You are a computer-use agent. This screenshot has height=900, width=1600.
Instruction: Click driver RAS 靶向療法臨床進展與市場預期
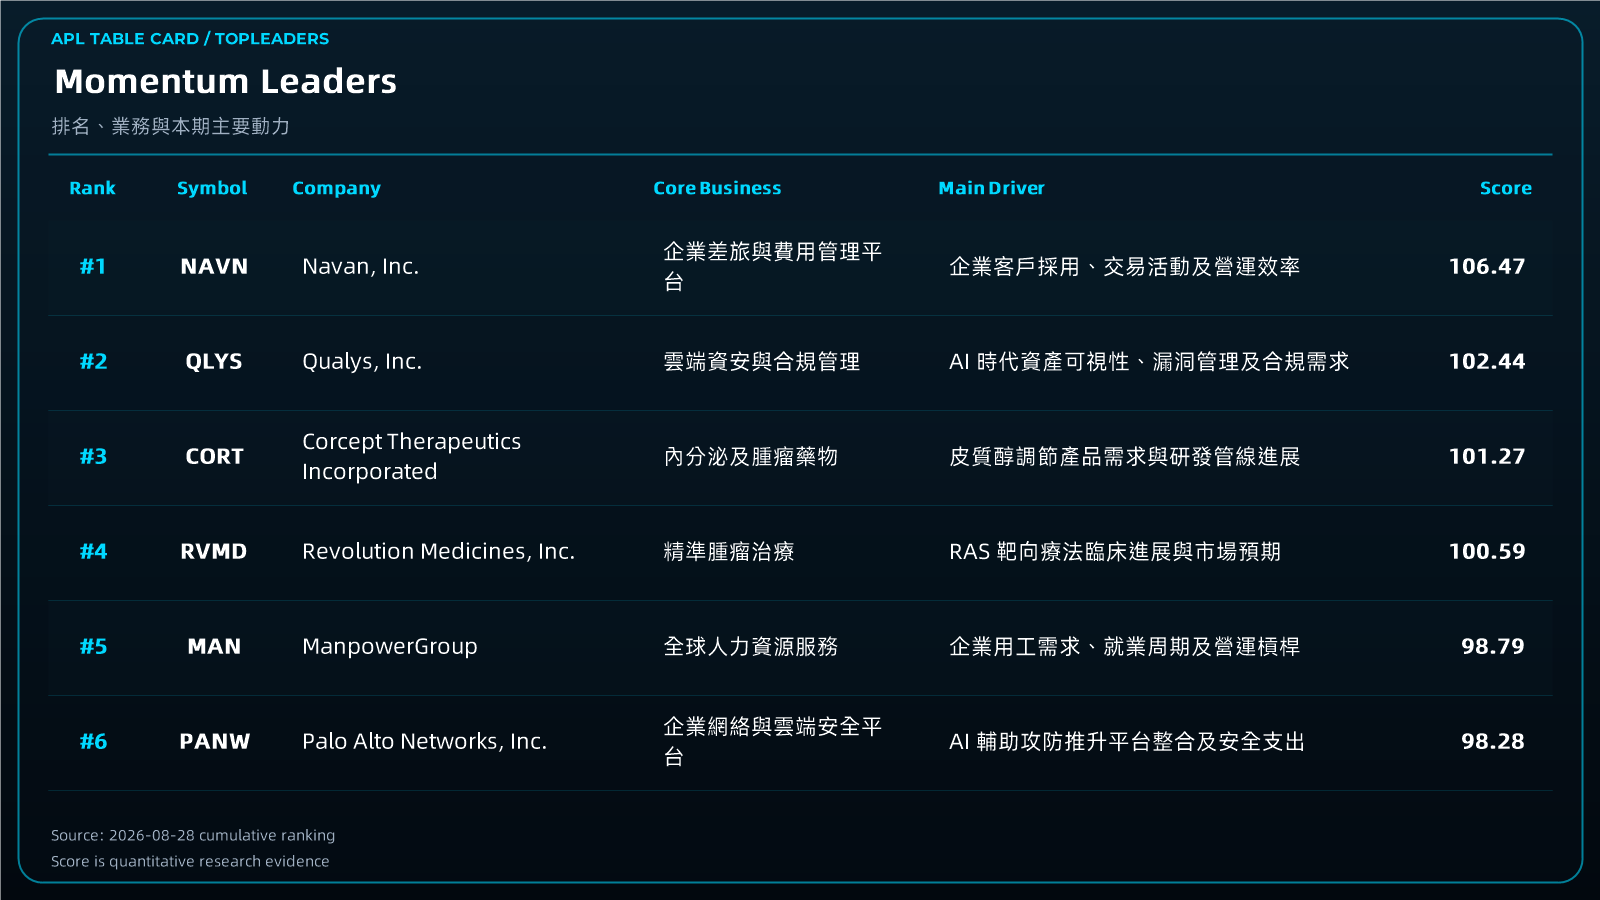coord(1115,552)
